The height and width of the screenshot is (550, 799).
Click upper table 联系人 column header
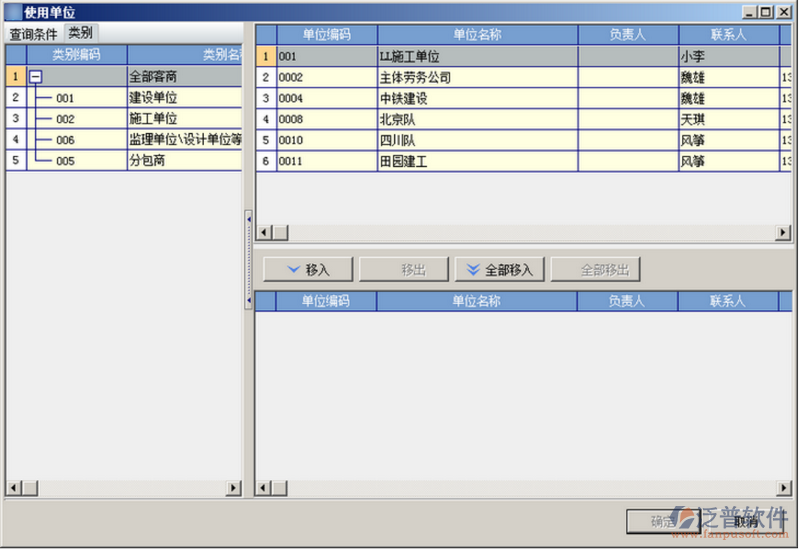(729, 35)
